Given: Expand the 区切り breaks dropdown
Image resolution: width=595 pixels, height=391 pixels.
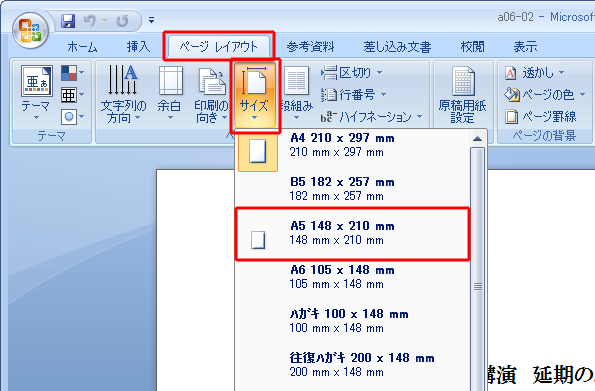Looking at the screenshot, I should [x=352, y=73].
